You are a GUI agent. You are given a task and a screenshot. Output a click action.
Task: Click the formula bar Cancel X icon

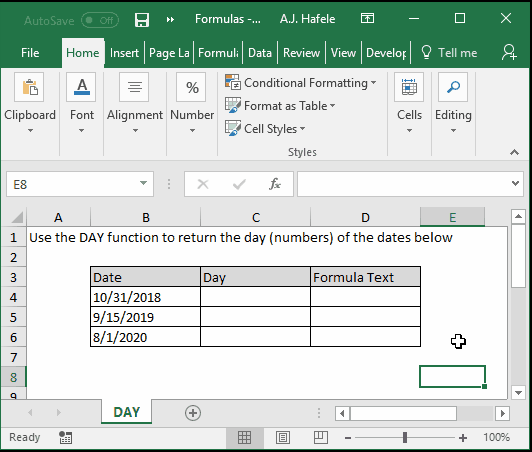203,184
